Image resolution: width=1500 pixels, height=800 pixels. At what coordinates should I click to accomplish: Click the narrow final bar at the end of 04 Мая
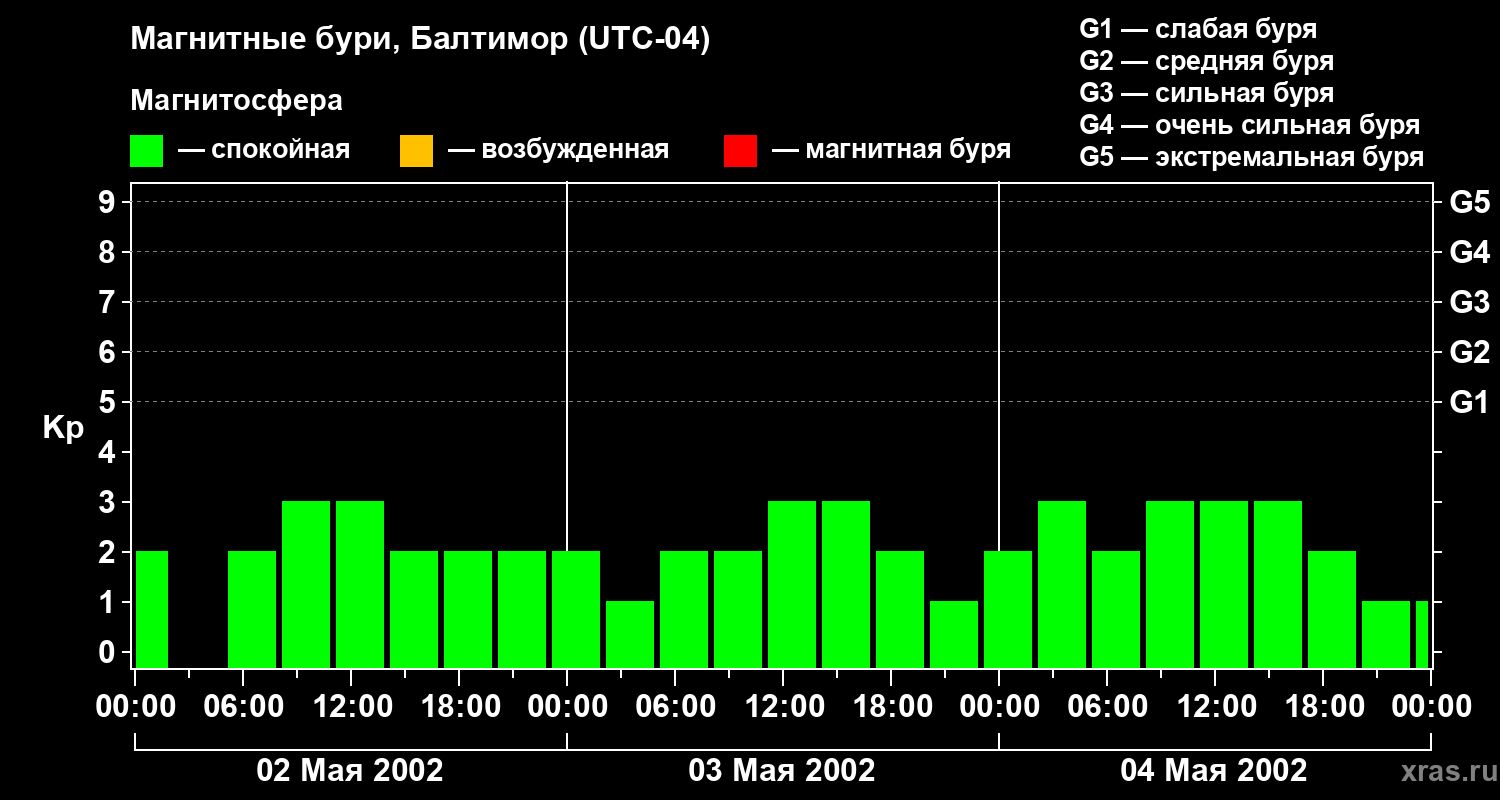pyautogui.click(x=1422, y=634)
